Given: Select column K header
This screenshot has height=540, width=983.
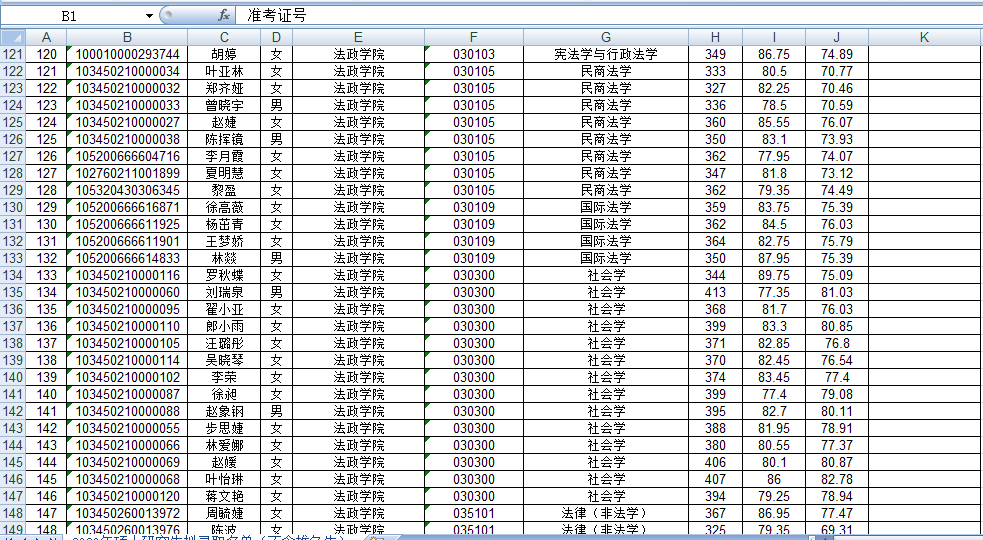Looking at the screenshot, I should click(x=925, y=37).
